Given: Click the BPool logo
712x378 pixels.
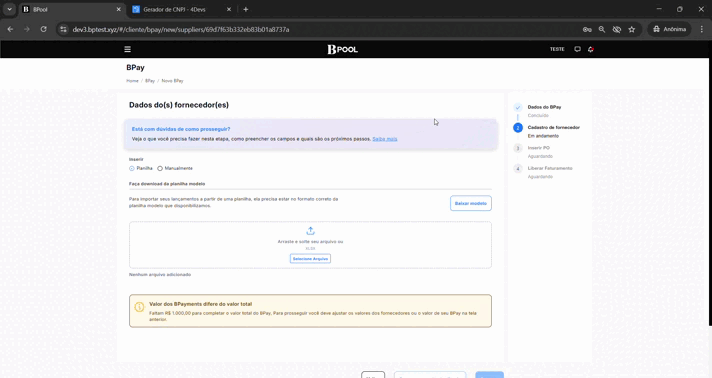Looking at the screenshot, I should [342, 49].
